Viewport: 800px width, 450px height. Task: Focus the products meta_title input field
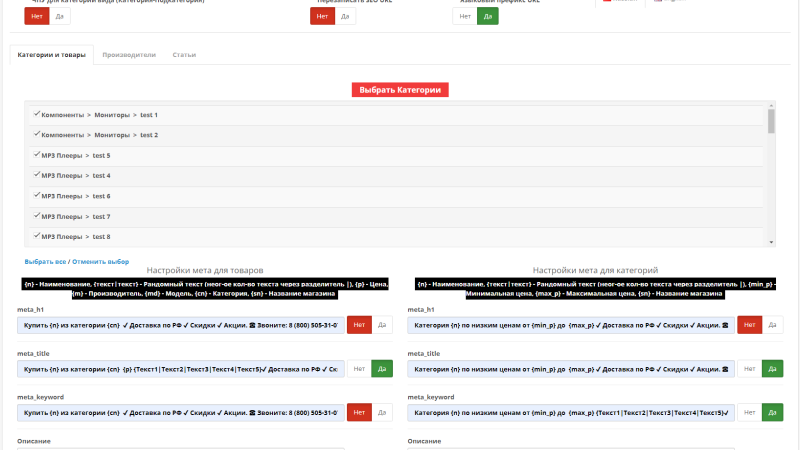click(x=181, y=369)
